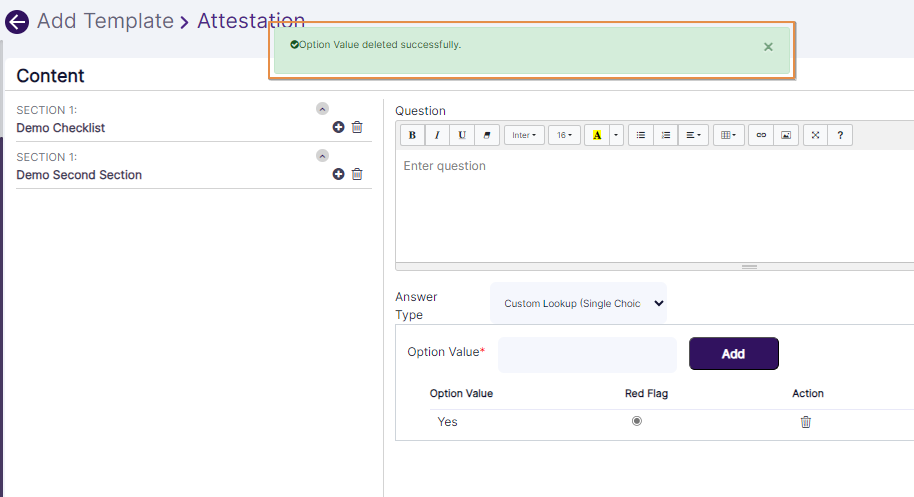
Task: Insert an ordered numbered list
Action: (x=666, y=135)
